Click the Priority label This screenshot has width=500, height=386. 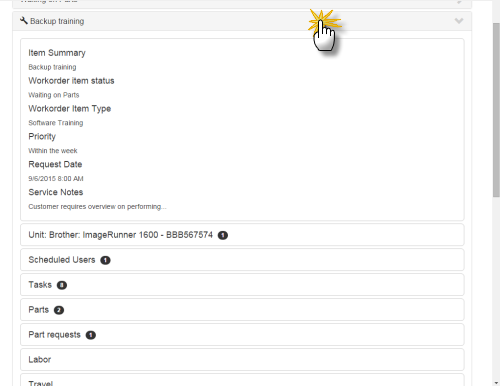point(42,137)
